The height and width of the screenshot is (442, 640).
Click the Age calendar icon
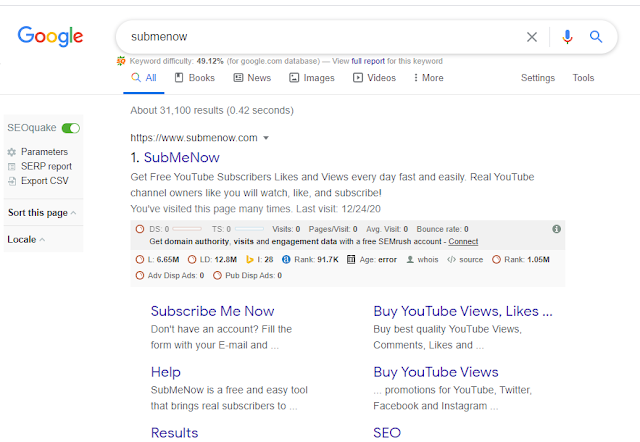pyautogui.click(x=351, y=260)
